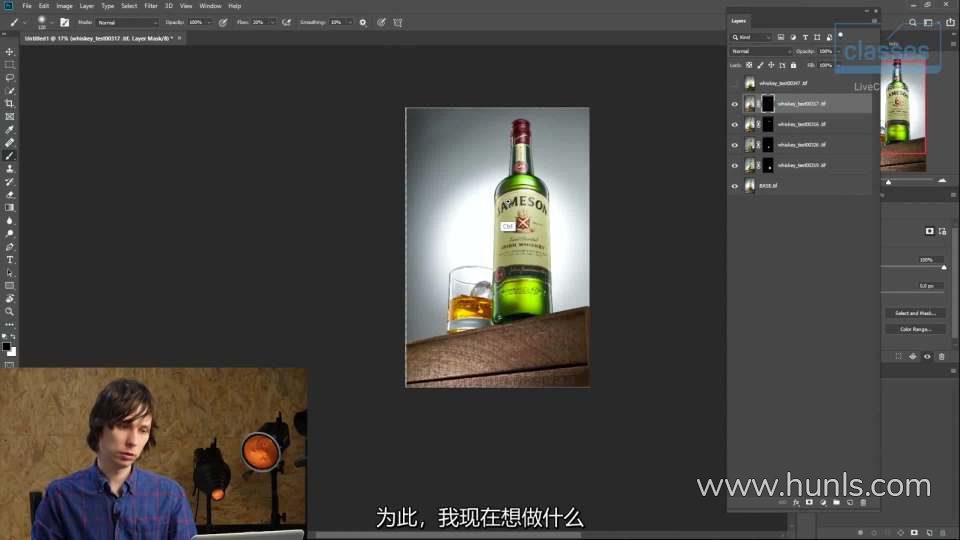Select the History Brush tool

click(x=9, y=181)
